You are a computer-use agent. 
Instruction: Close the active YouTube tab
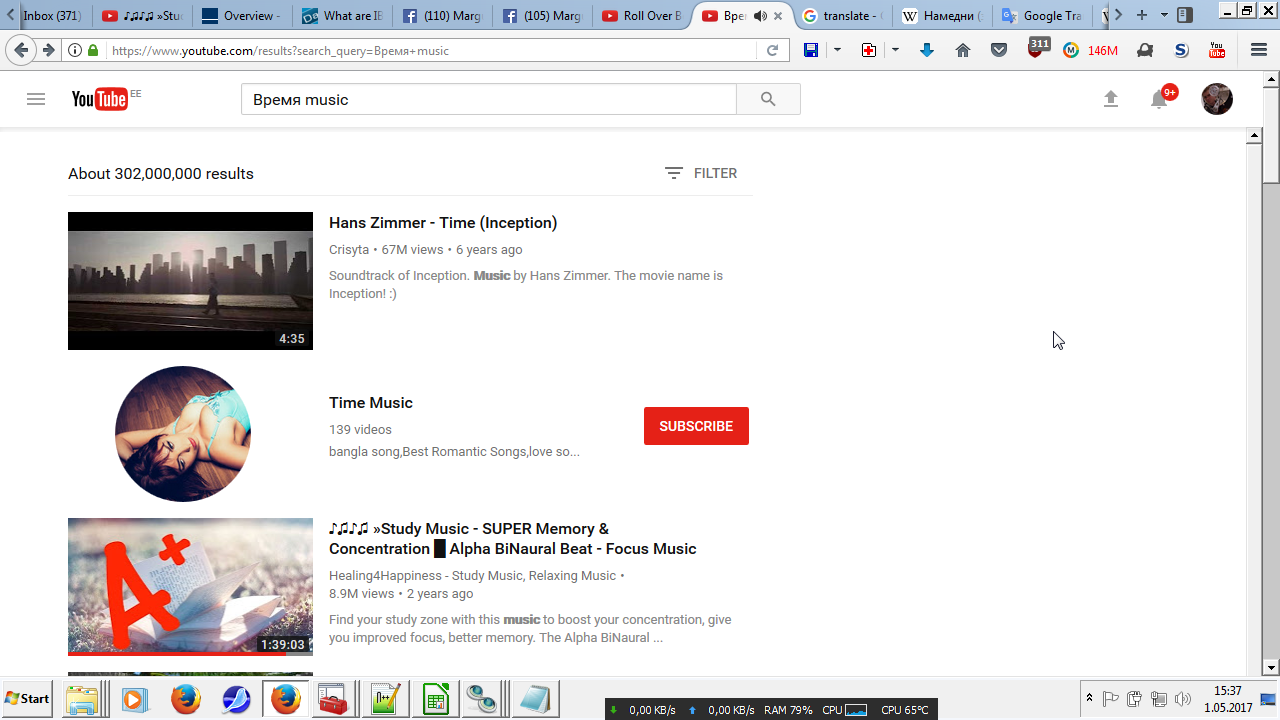778,16
